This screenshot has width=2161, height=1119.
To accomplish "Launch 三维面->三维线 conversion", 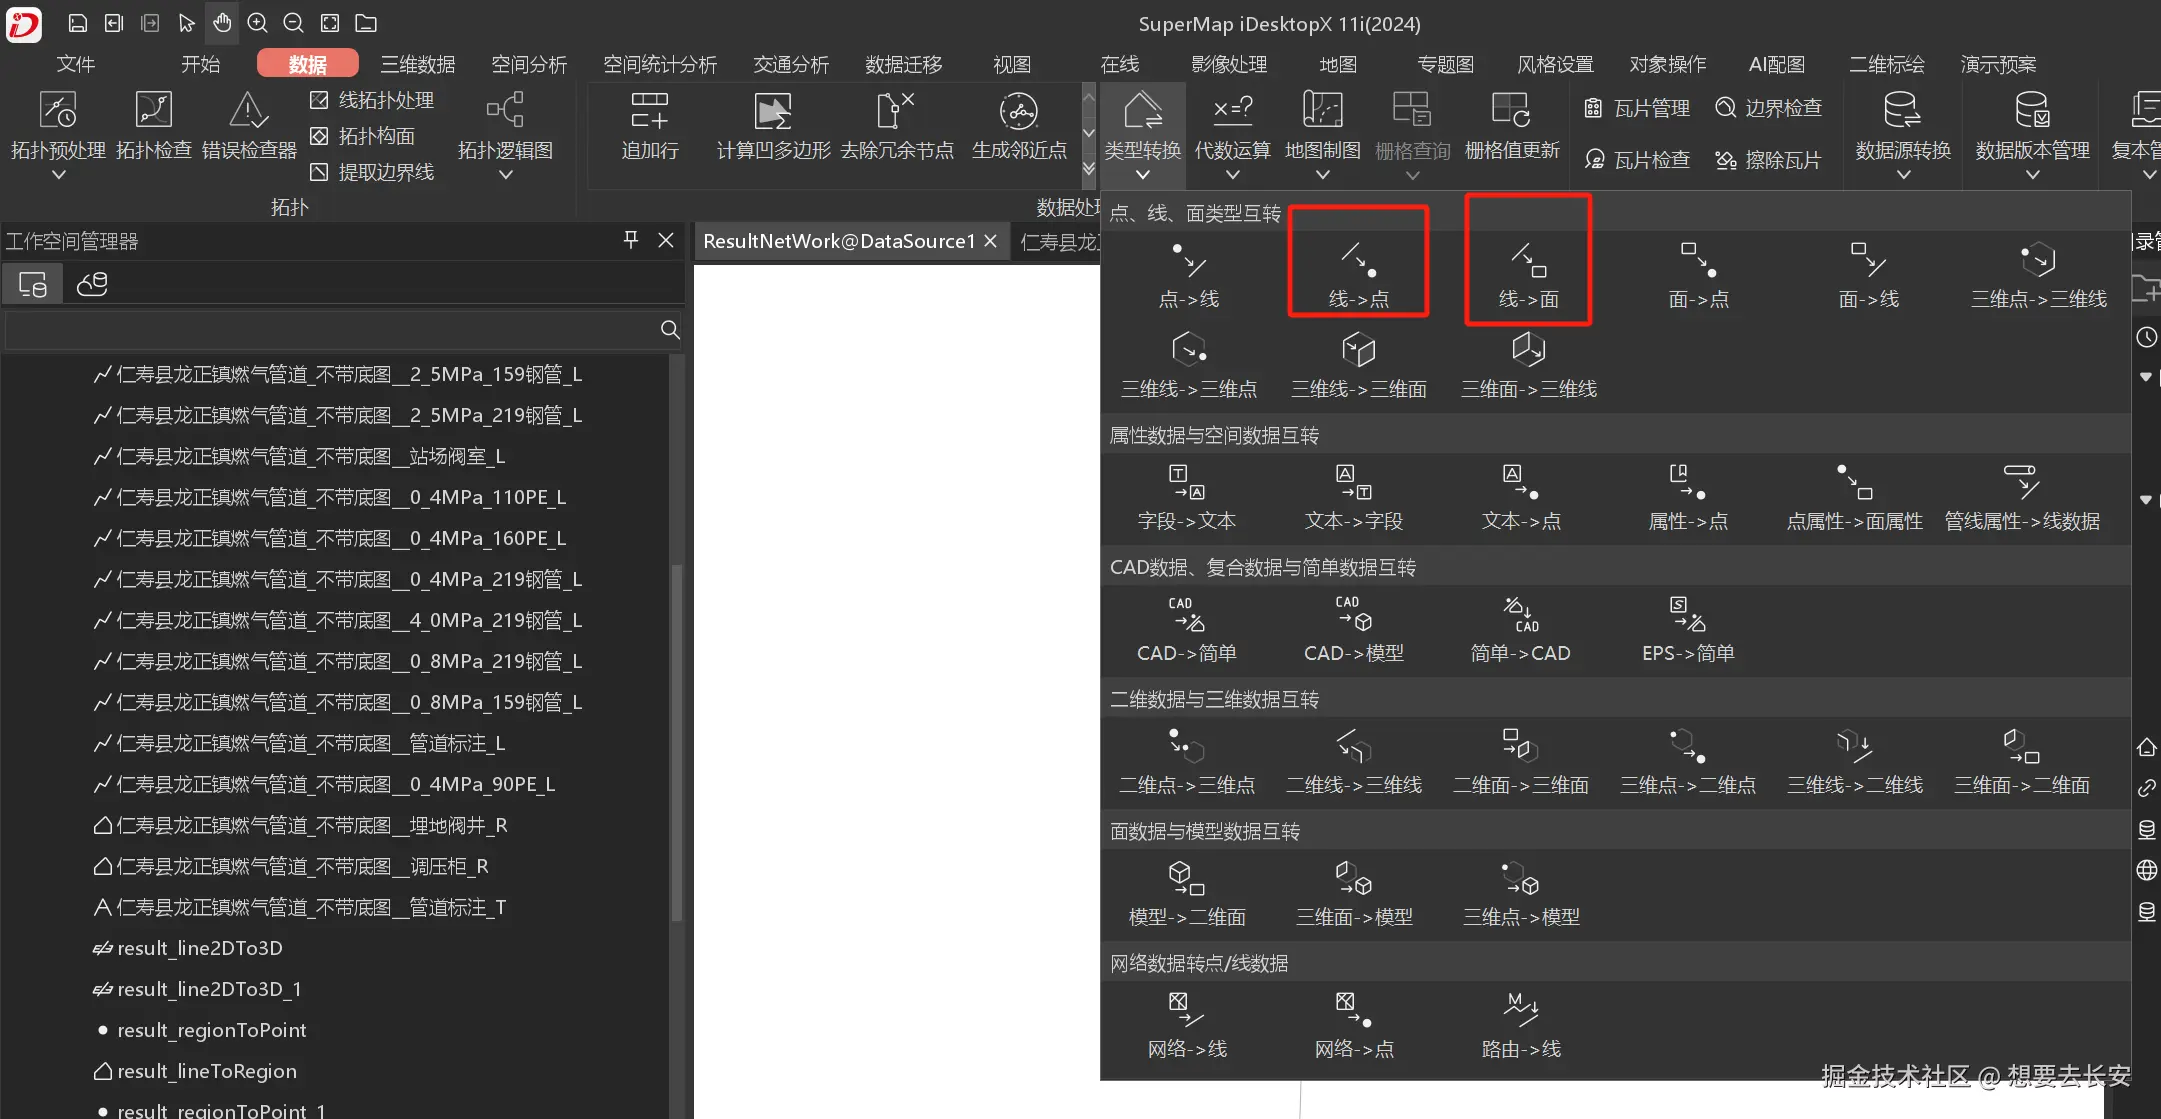I will coord(1528,364).
